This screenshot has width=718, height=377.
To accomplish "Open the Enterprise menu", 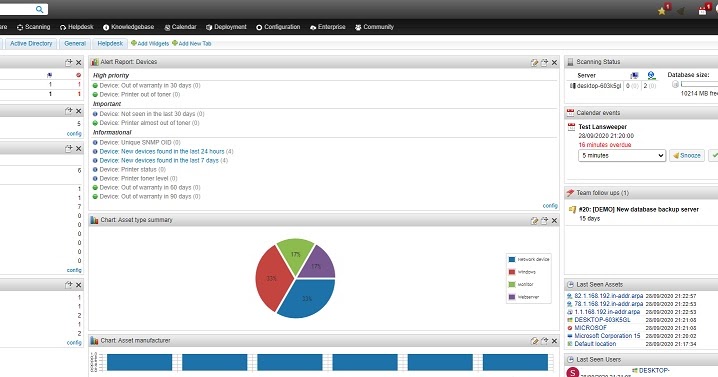I will [327, 27].
